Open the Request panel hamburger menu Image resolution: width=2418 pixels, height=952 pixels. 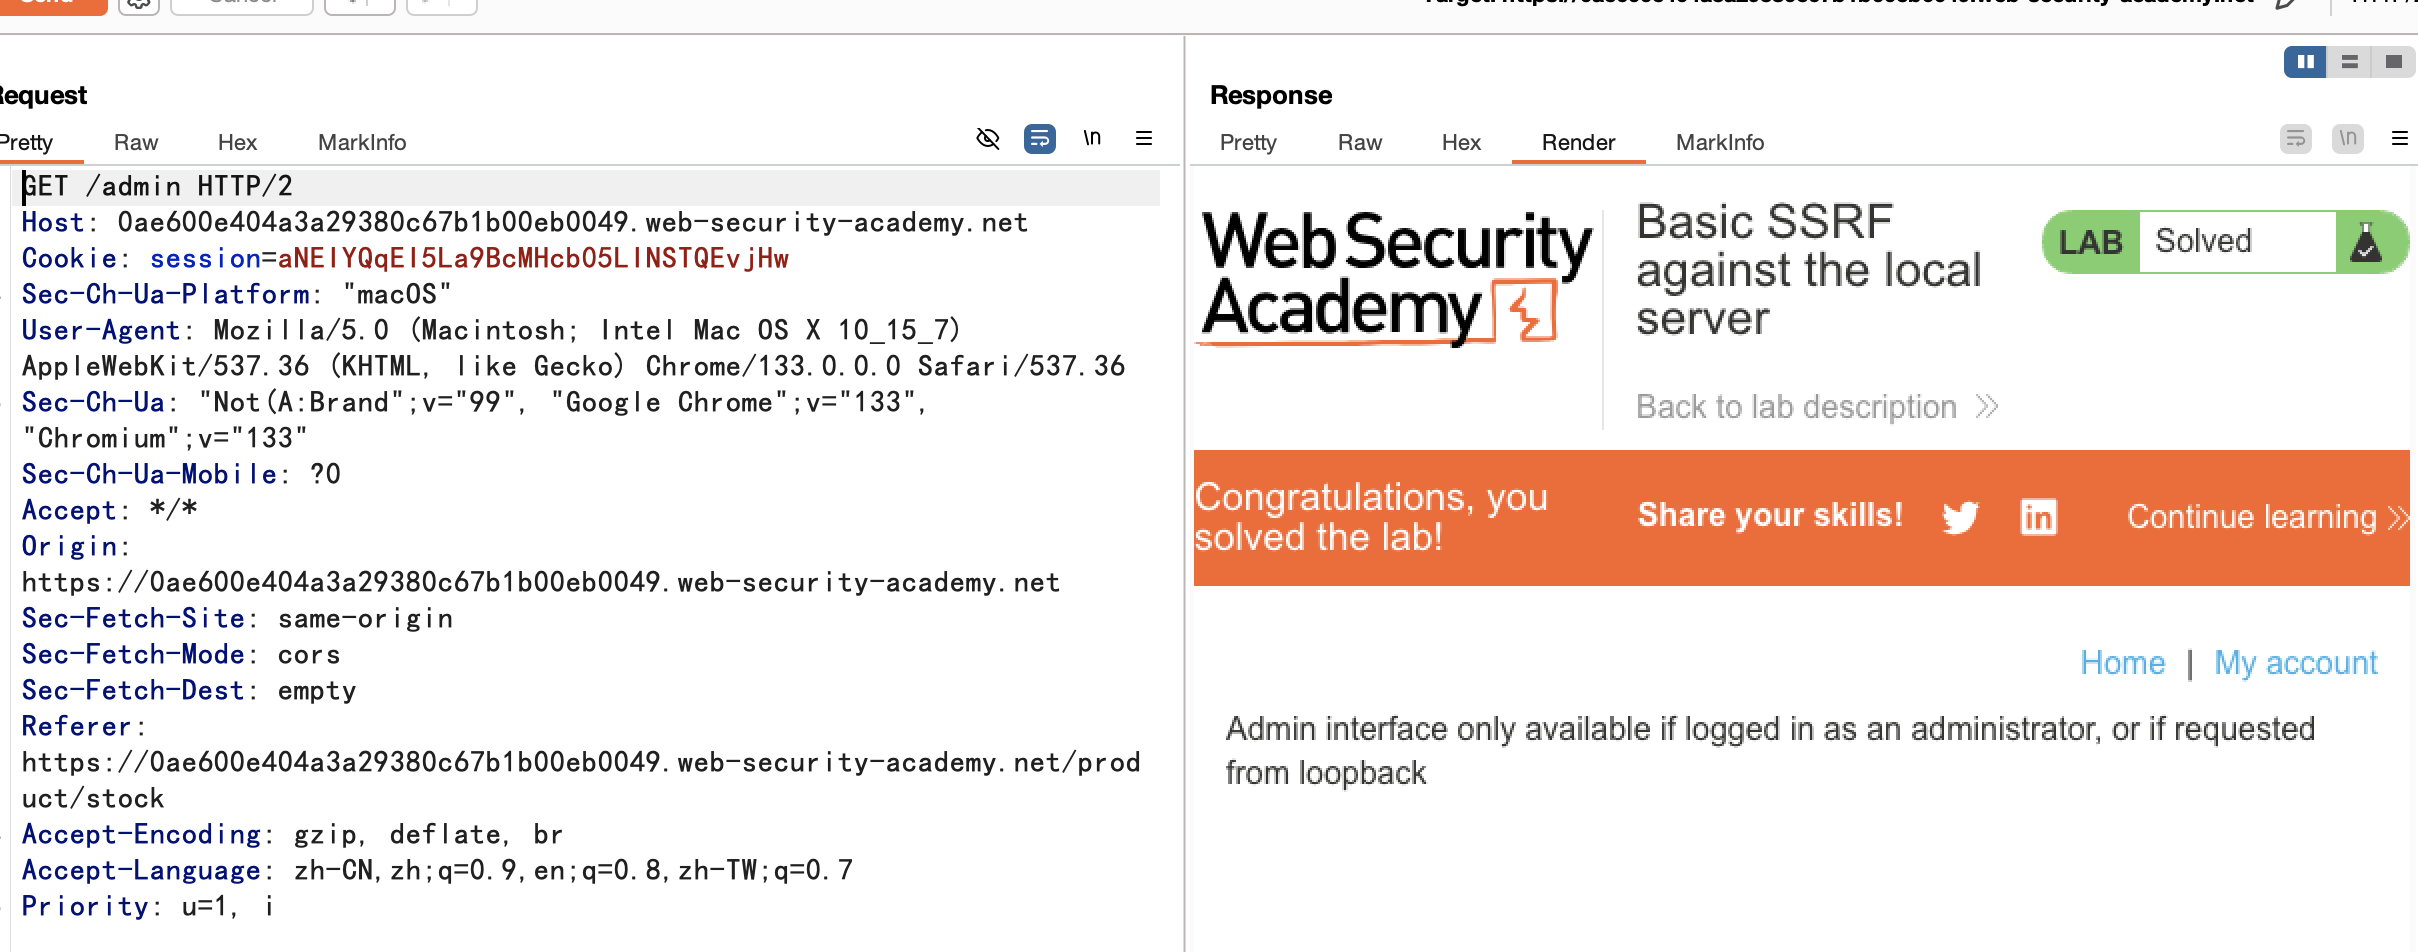(x=1144, y=138)
